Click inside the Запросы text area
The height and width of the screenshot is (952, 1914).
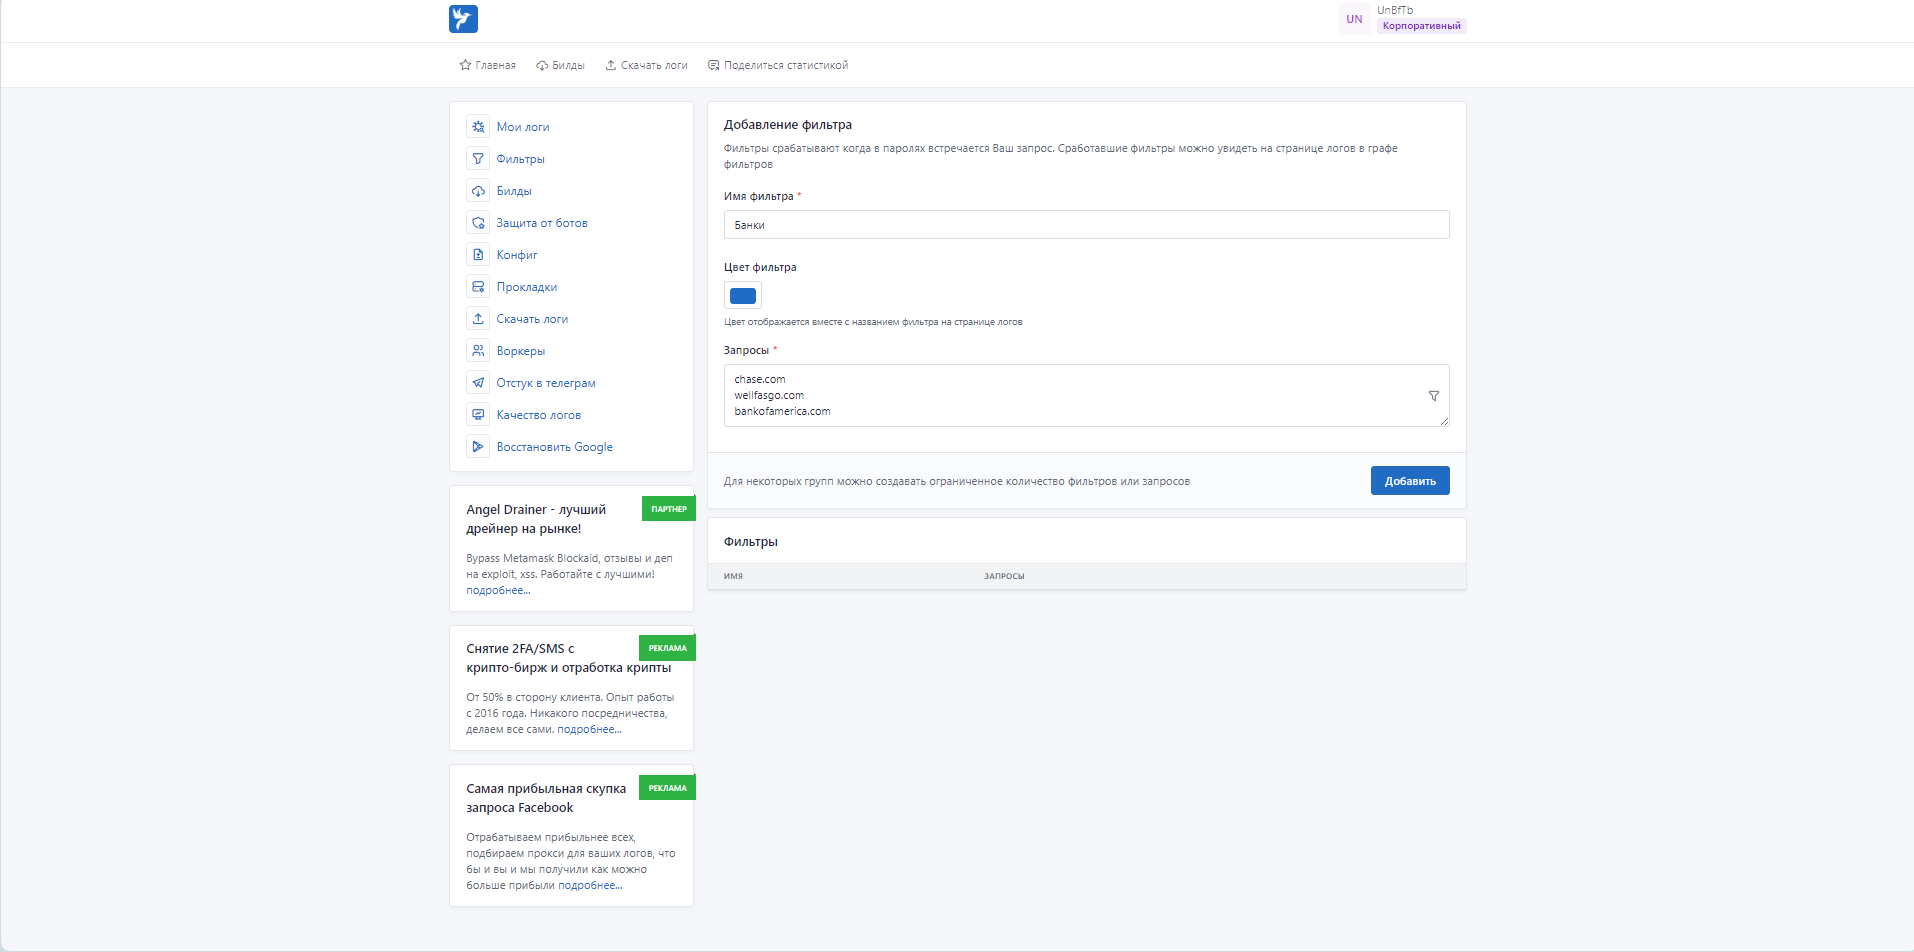(1086, 396)
